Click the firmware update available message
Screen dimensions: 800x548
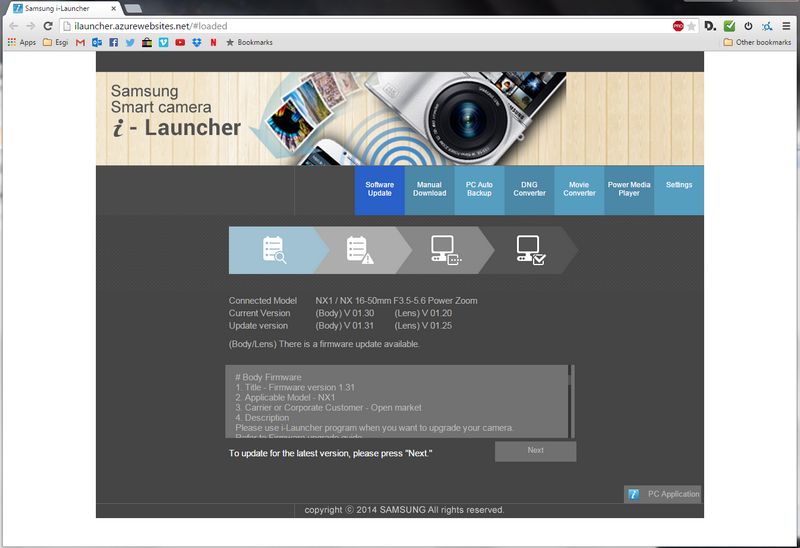pos(324,344)
